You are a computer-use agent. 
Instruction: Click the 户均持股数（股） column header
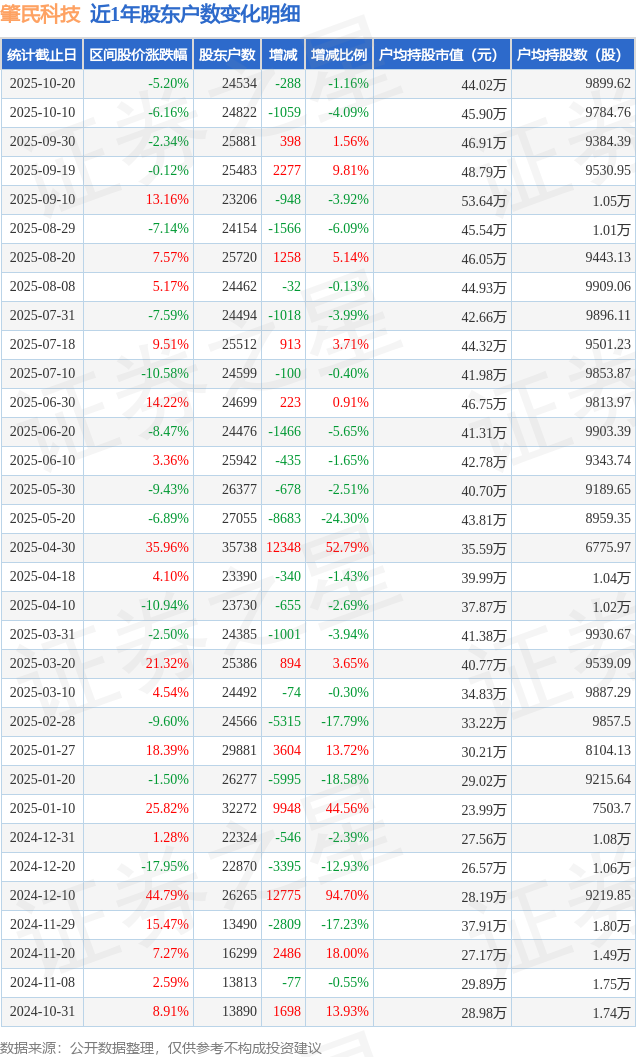(572, 55)
